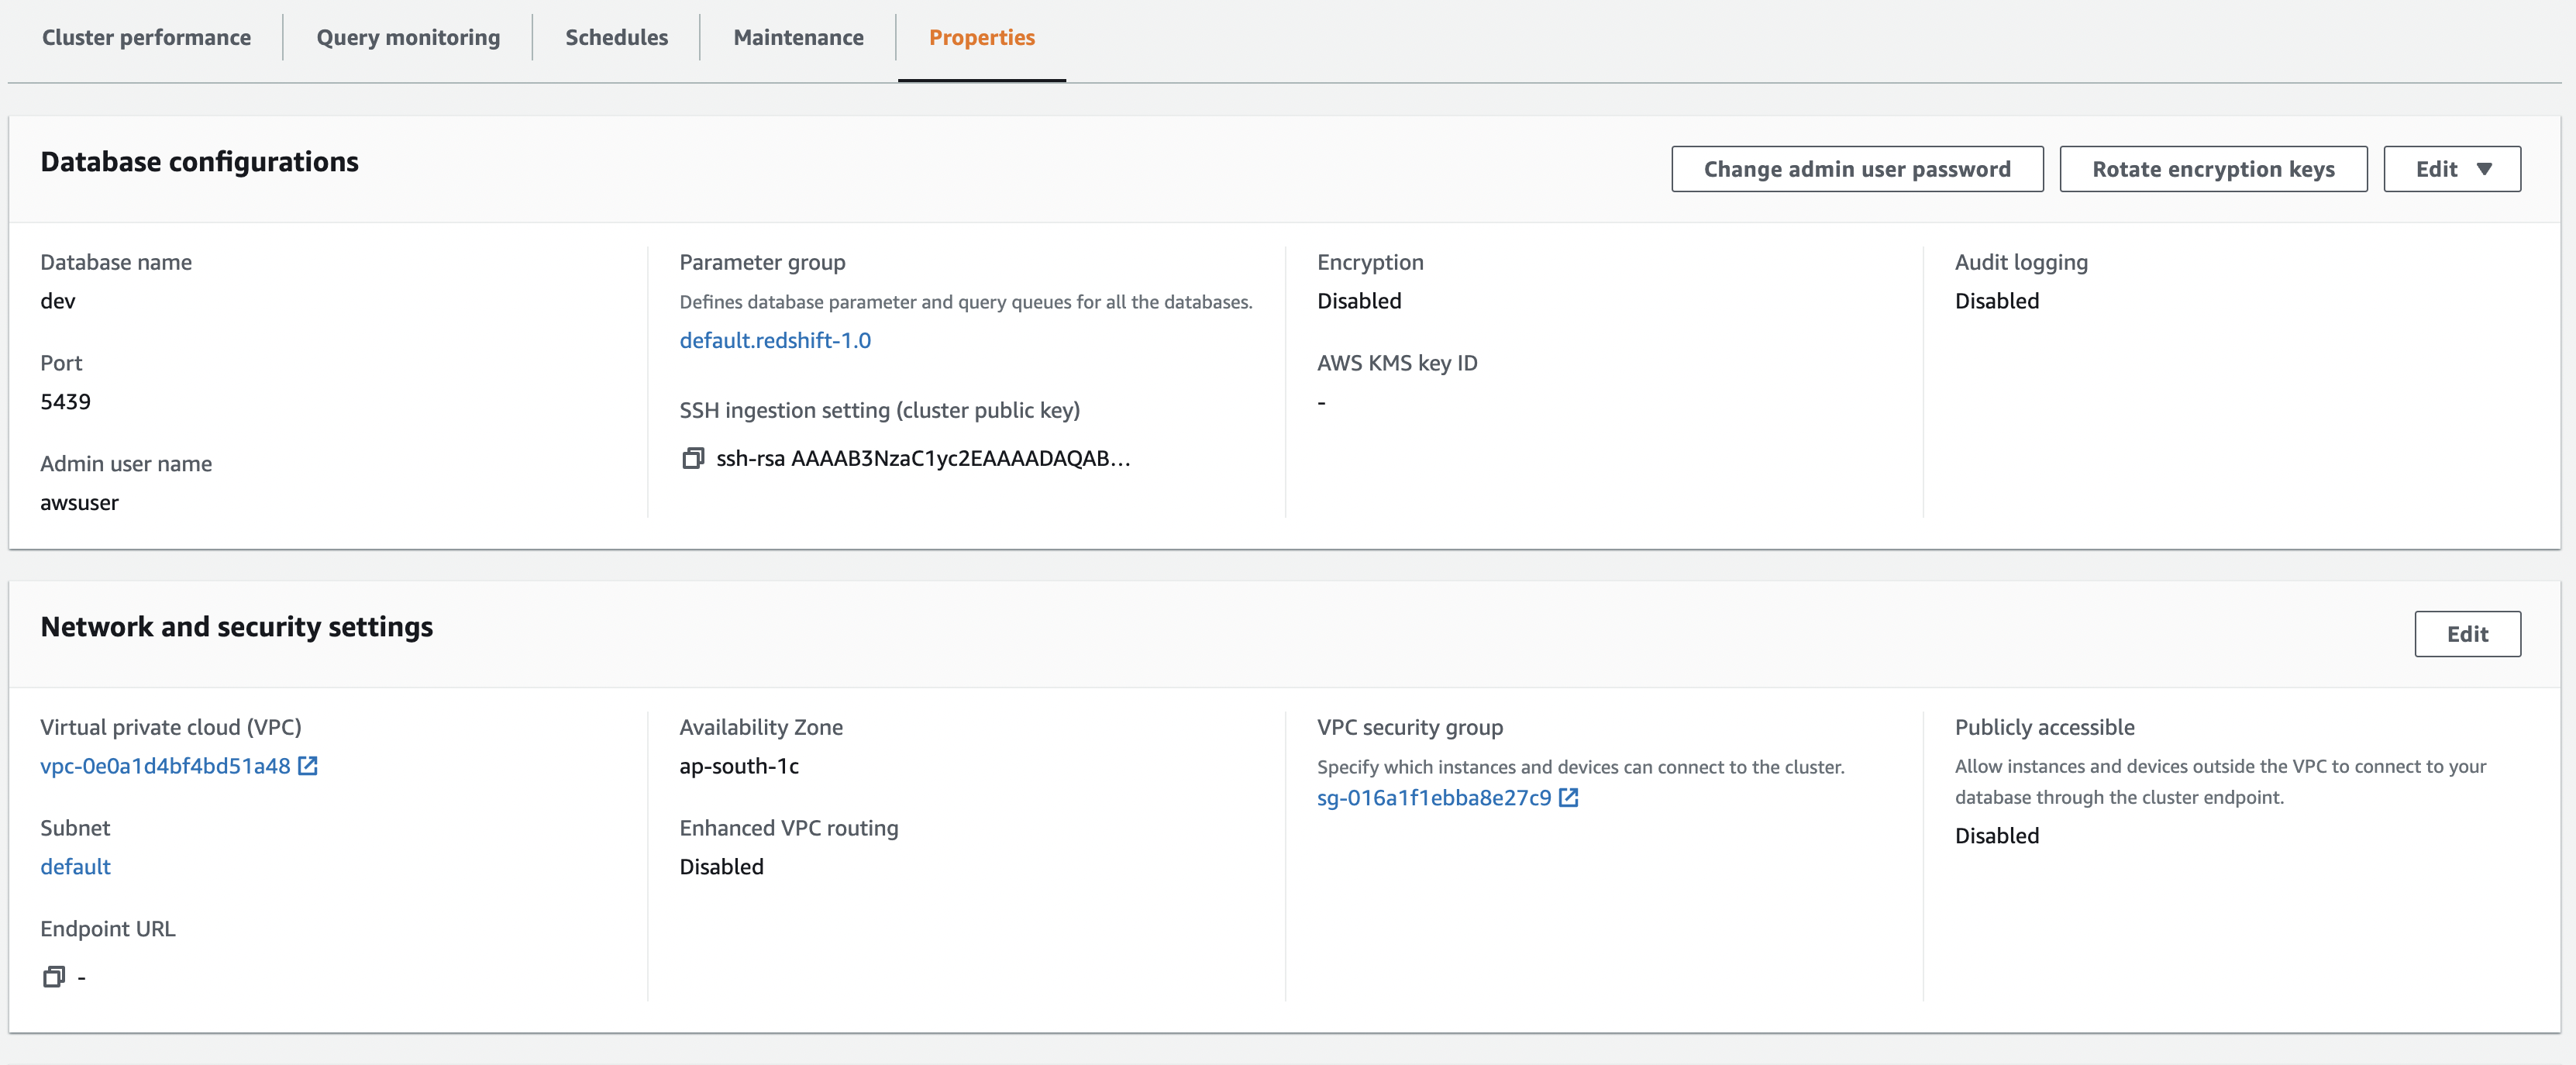Edit Network and security settings

coord(2466,634)
